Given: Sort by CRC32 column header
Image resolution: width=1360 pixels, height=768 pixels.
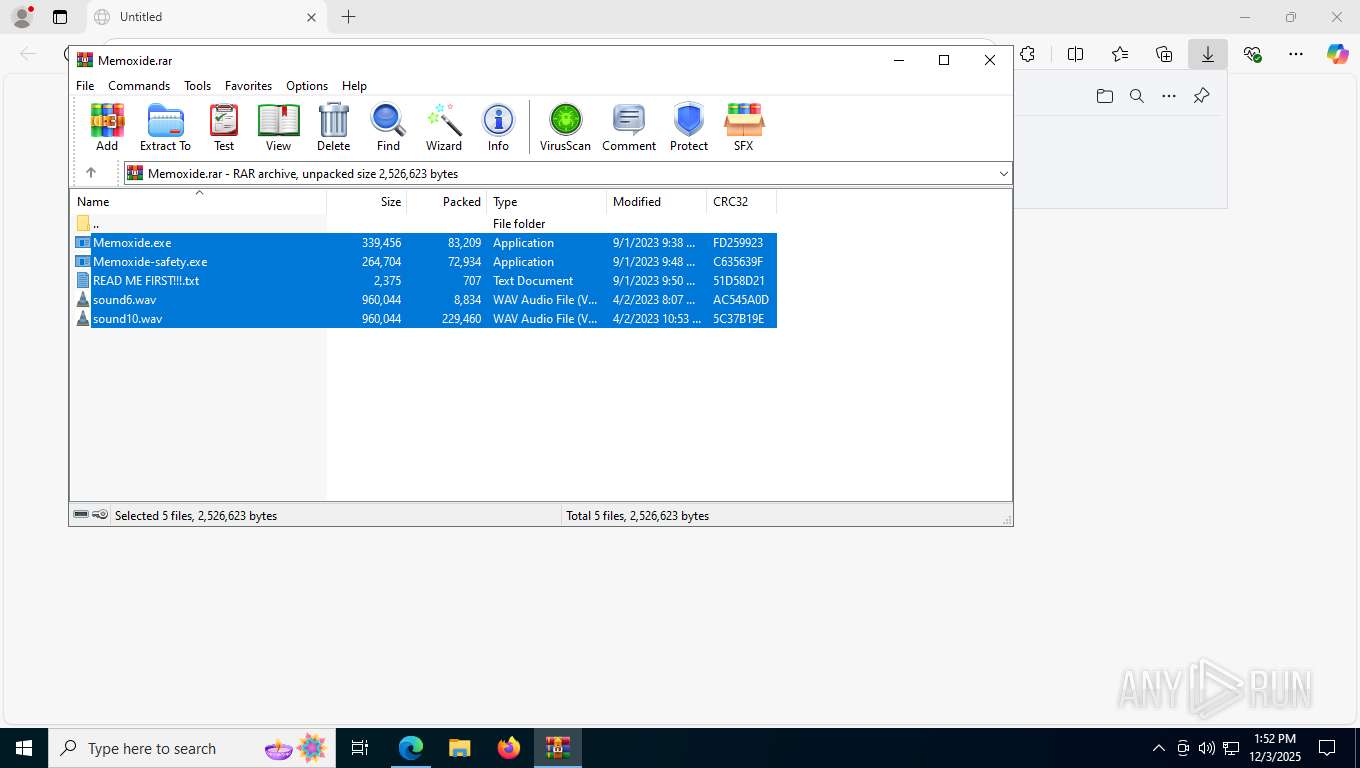Looking at the screenshot, I should [742, 201].
